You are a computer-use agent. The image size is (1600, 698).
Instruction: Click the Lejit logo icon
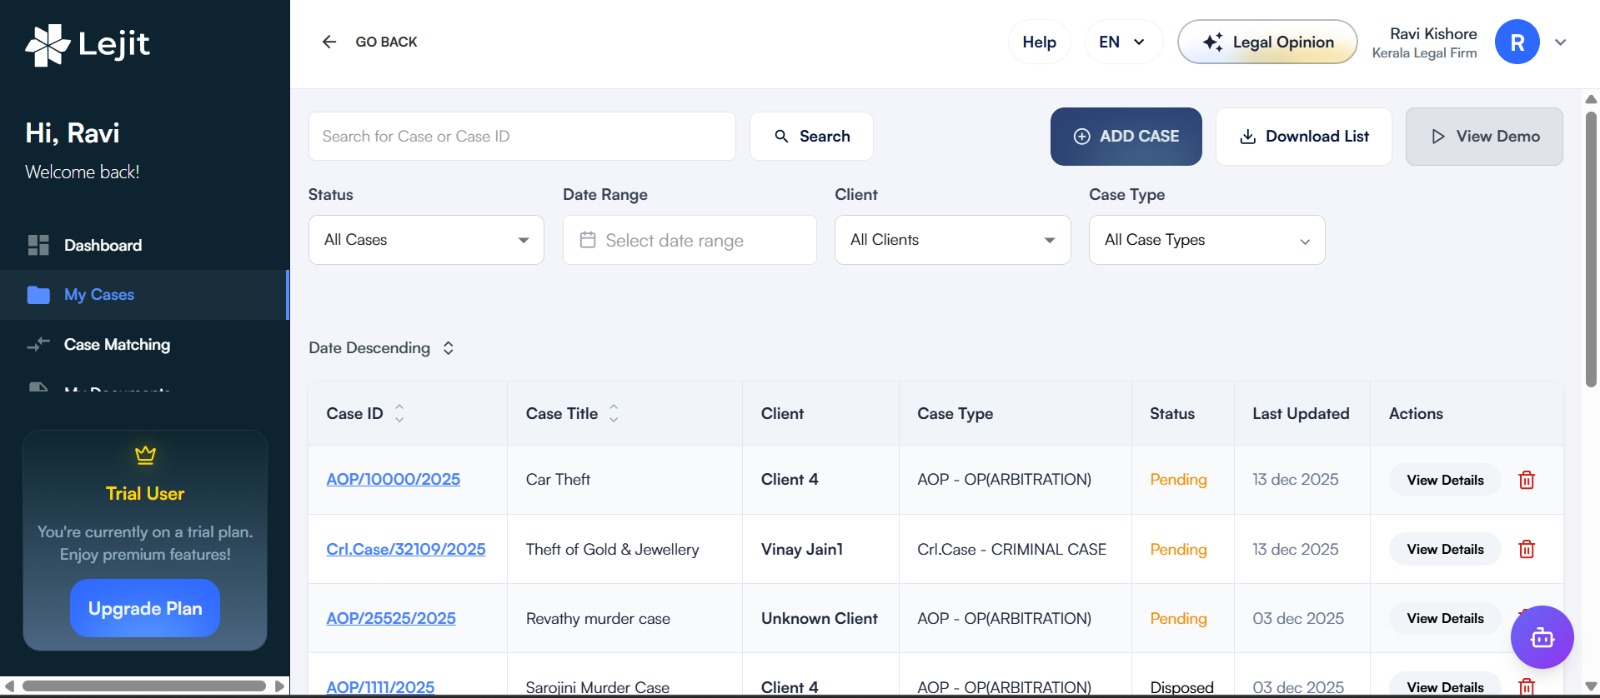(x=47, y=45)
